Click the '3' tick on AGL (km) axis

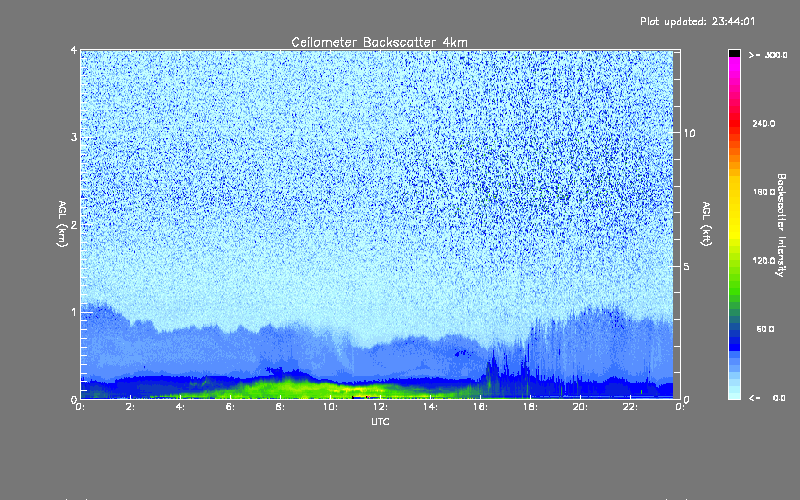(x=74, y=137)
